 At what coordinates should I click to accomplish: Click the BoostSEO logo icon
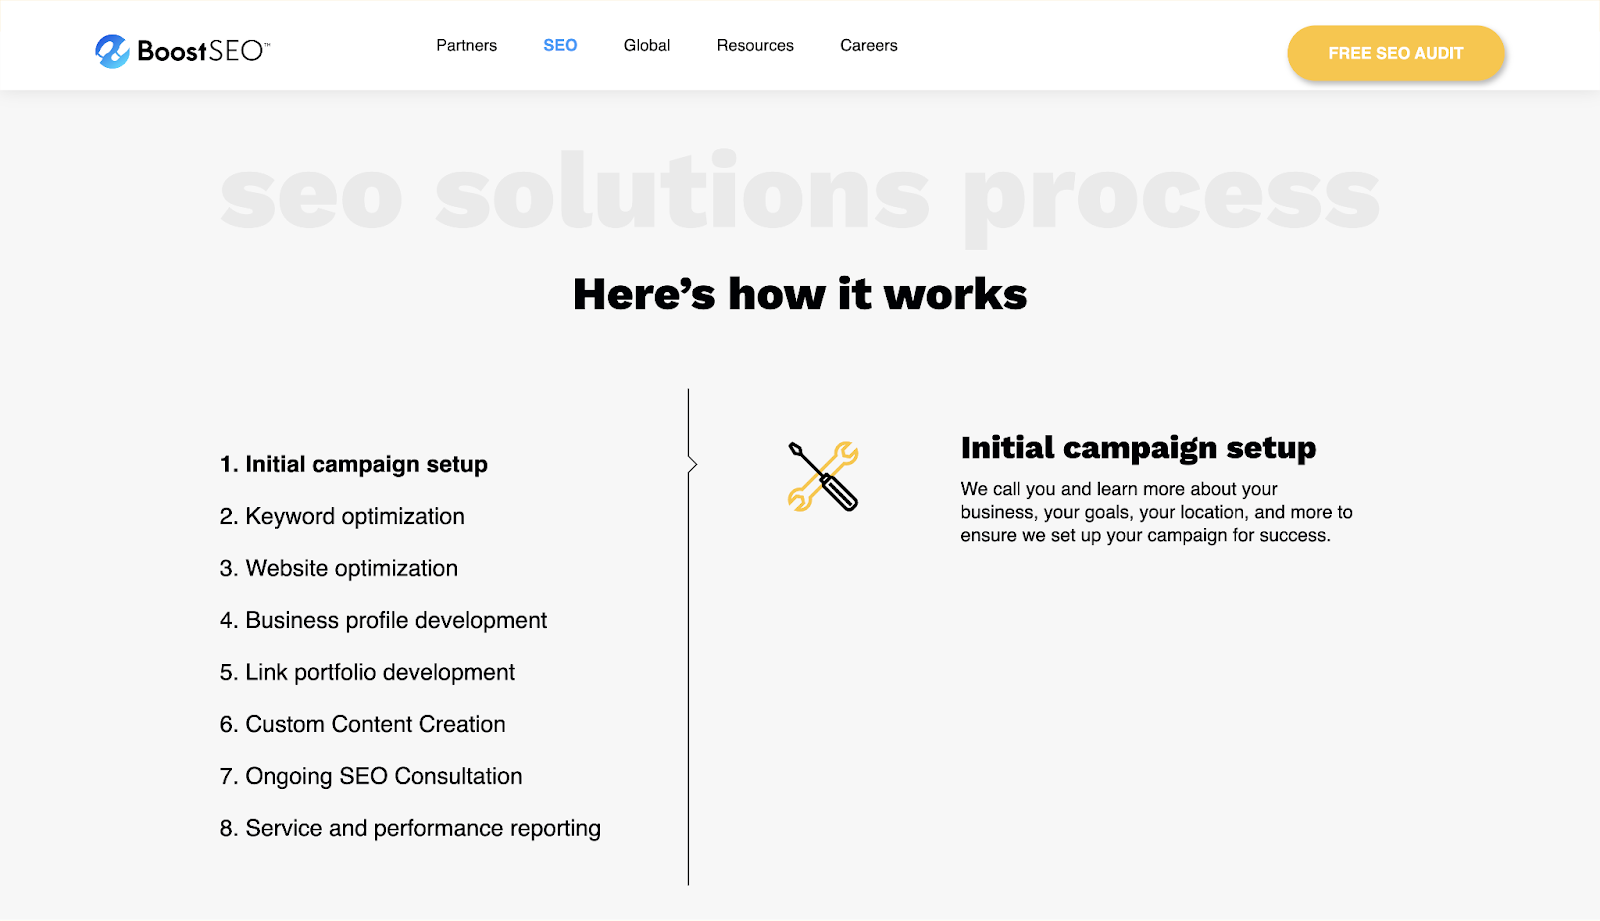[110, 50]
